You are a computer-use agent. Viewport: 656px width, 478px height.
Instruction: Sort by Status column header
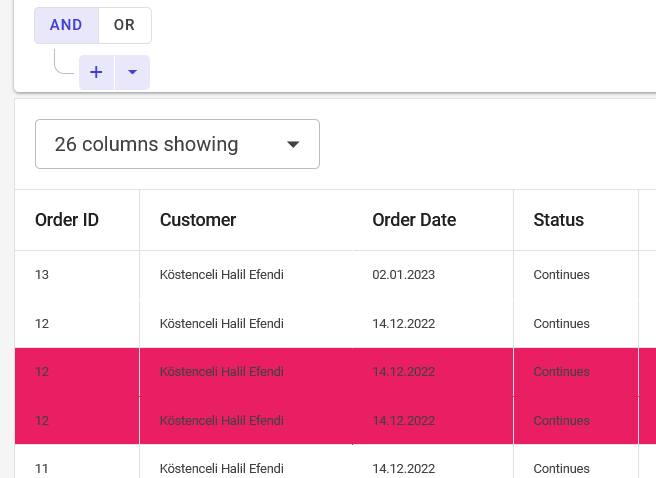click(576, 220)
